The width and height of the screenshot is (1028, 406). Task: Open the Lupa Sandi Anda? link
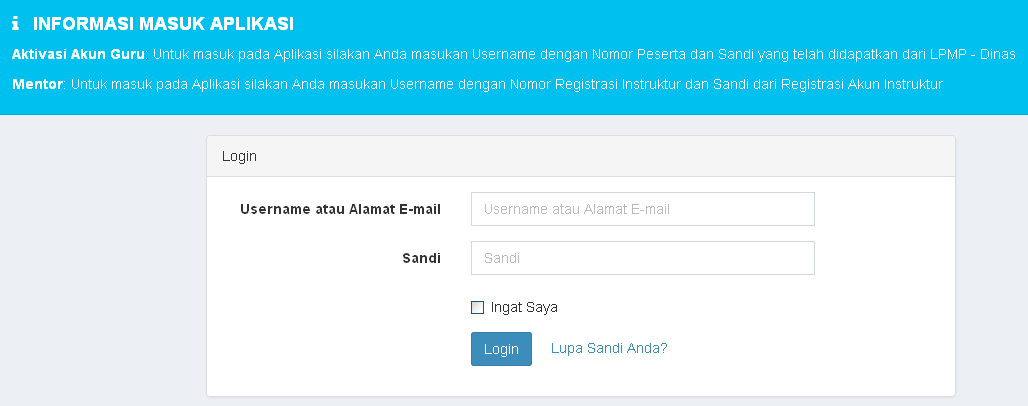pos(609,349)
